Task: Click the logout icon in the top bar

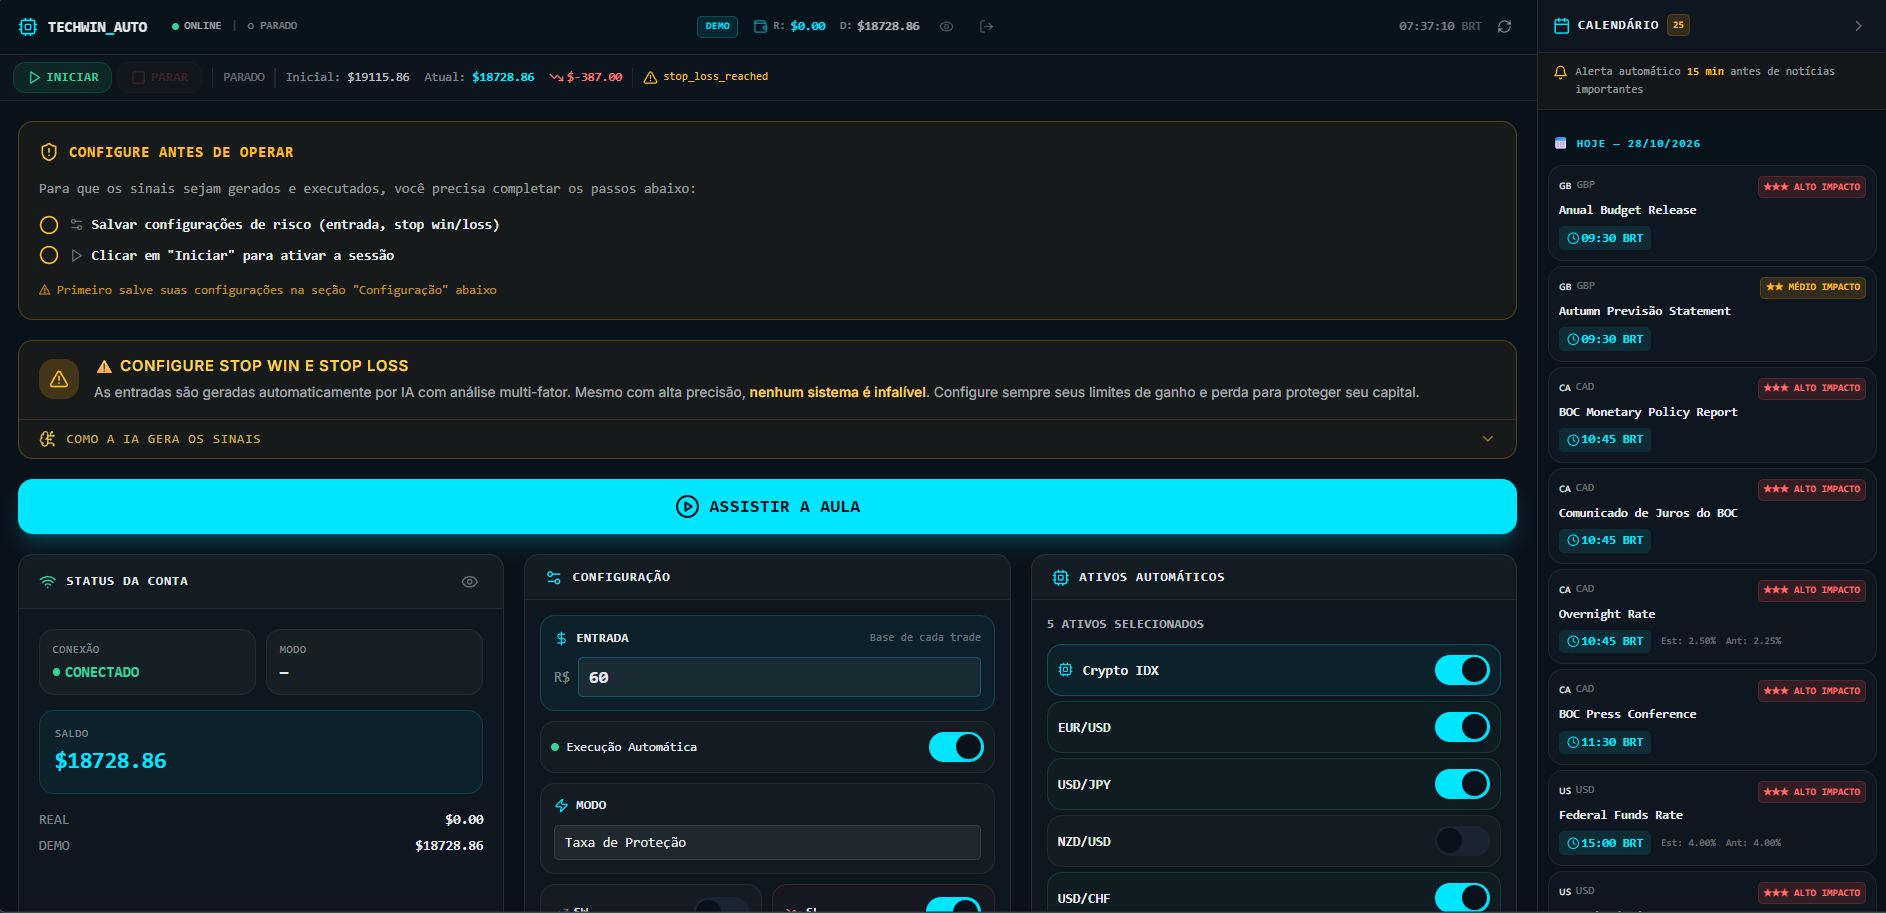Action: tap(986, 27)
